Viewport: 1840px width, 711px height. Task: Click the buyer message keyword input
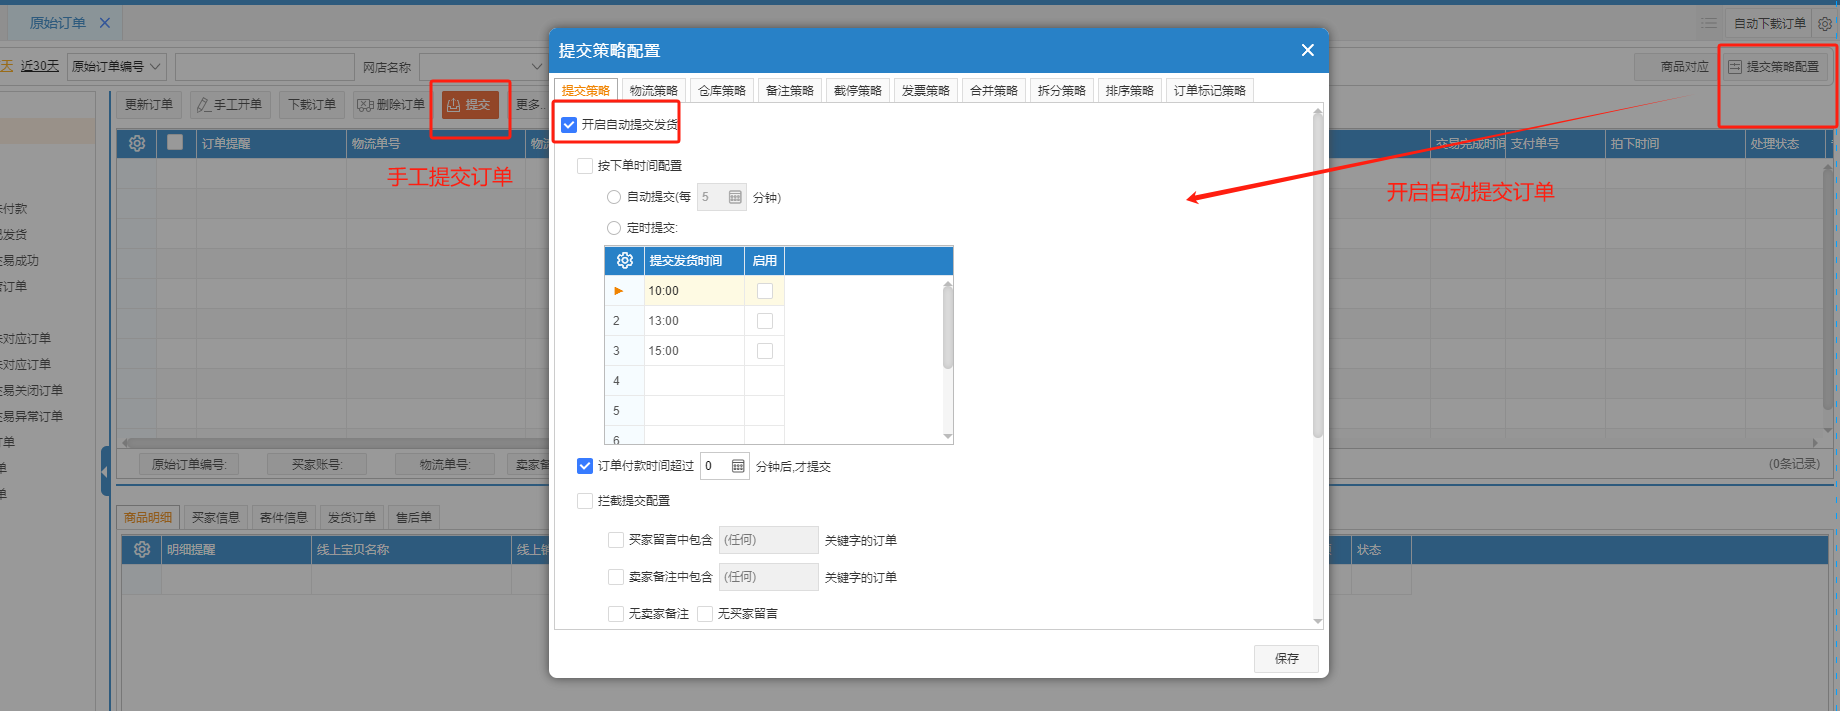(x=768, y=540)
